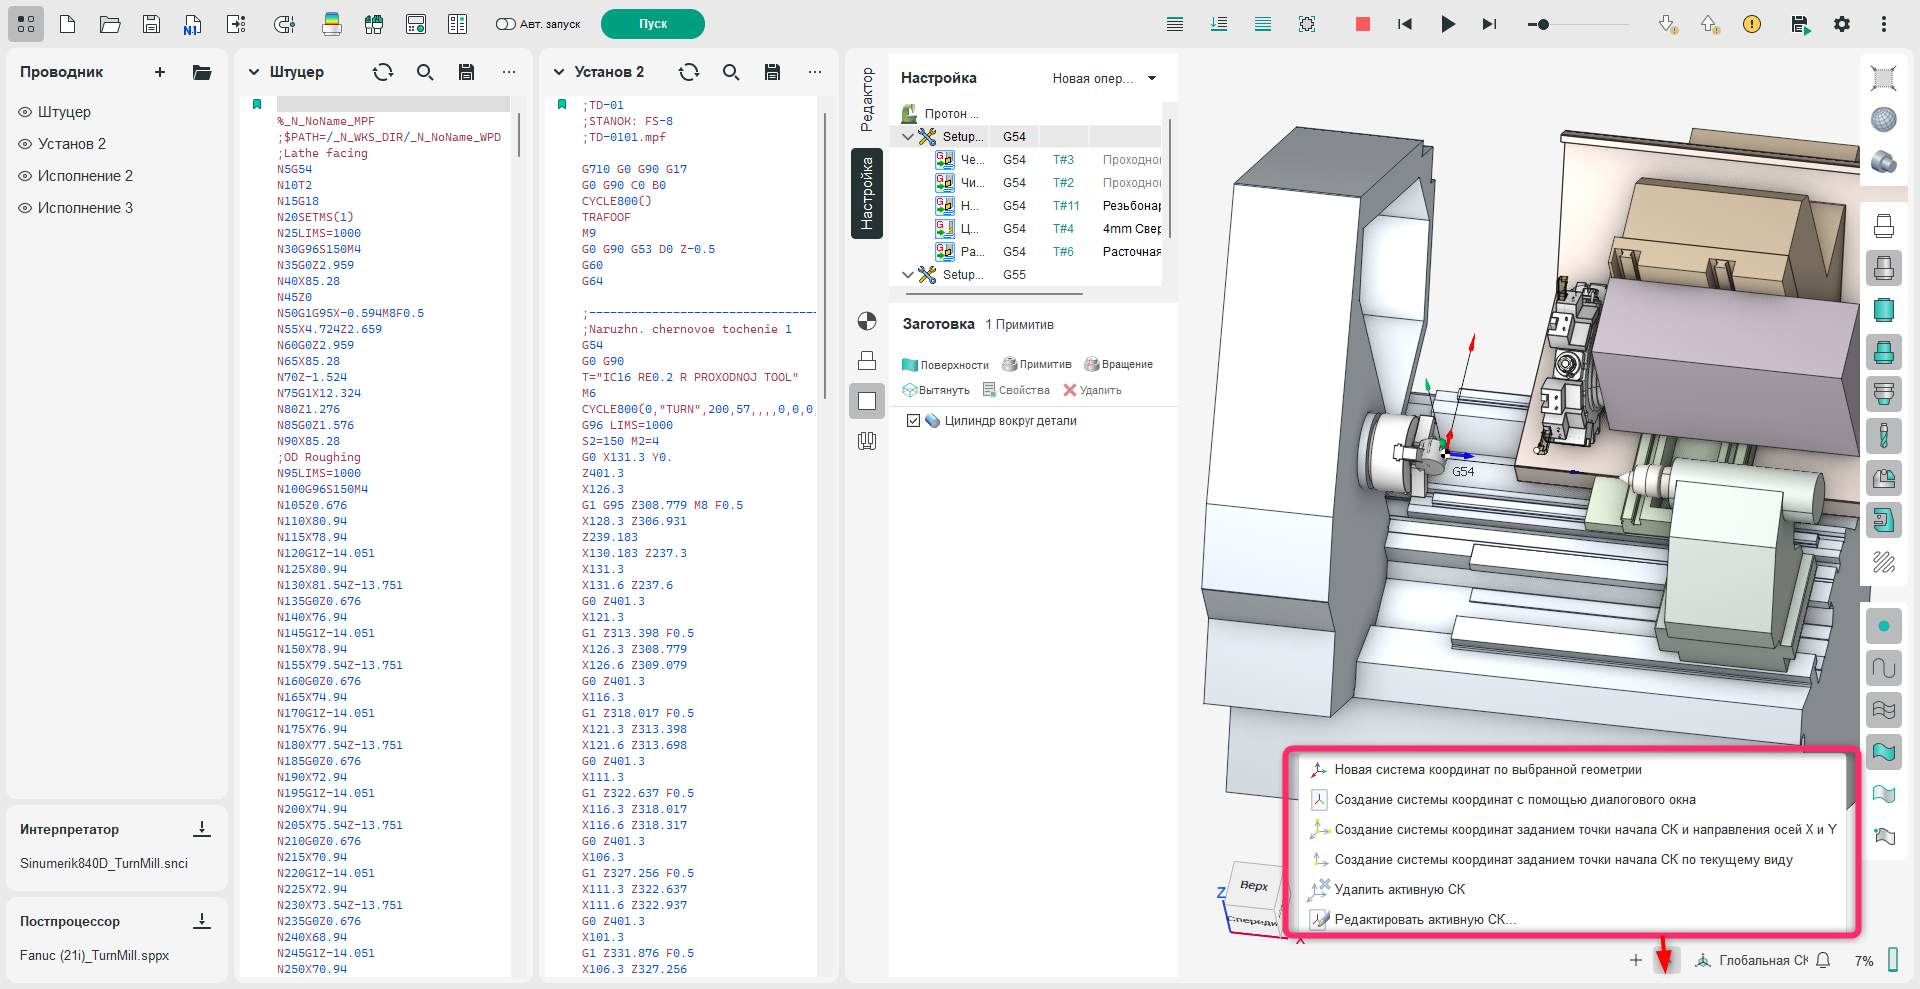
Task: Select Удалить активную СК menu entry
Action: (x=1399, y=889)
